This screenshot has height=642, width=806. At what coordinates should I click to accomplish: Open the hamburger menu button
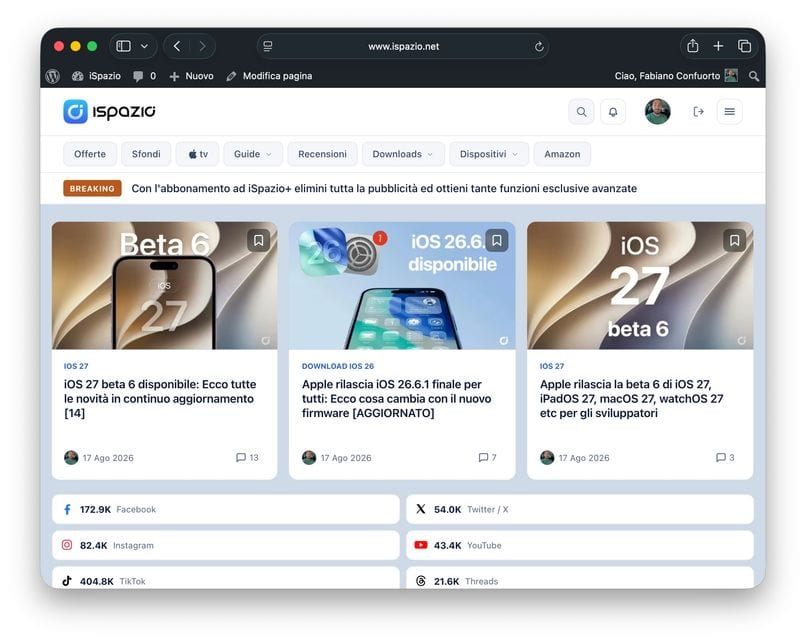(x=729, y=112)
